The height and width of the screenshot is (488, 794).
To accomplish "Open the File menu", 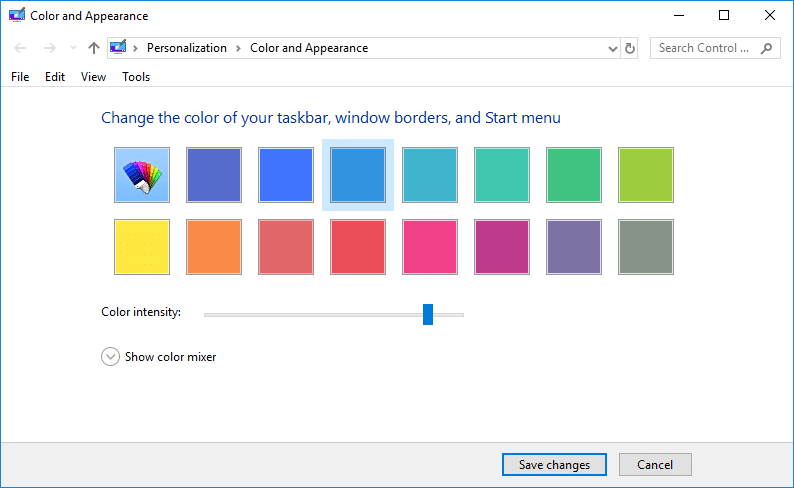I will tap(20, 77).
